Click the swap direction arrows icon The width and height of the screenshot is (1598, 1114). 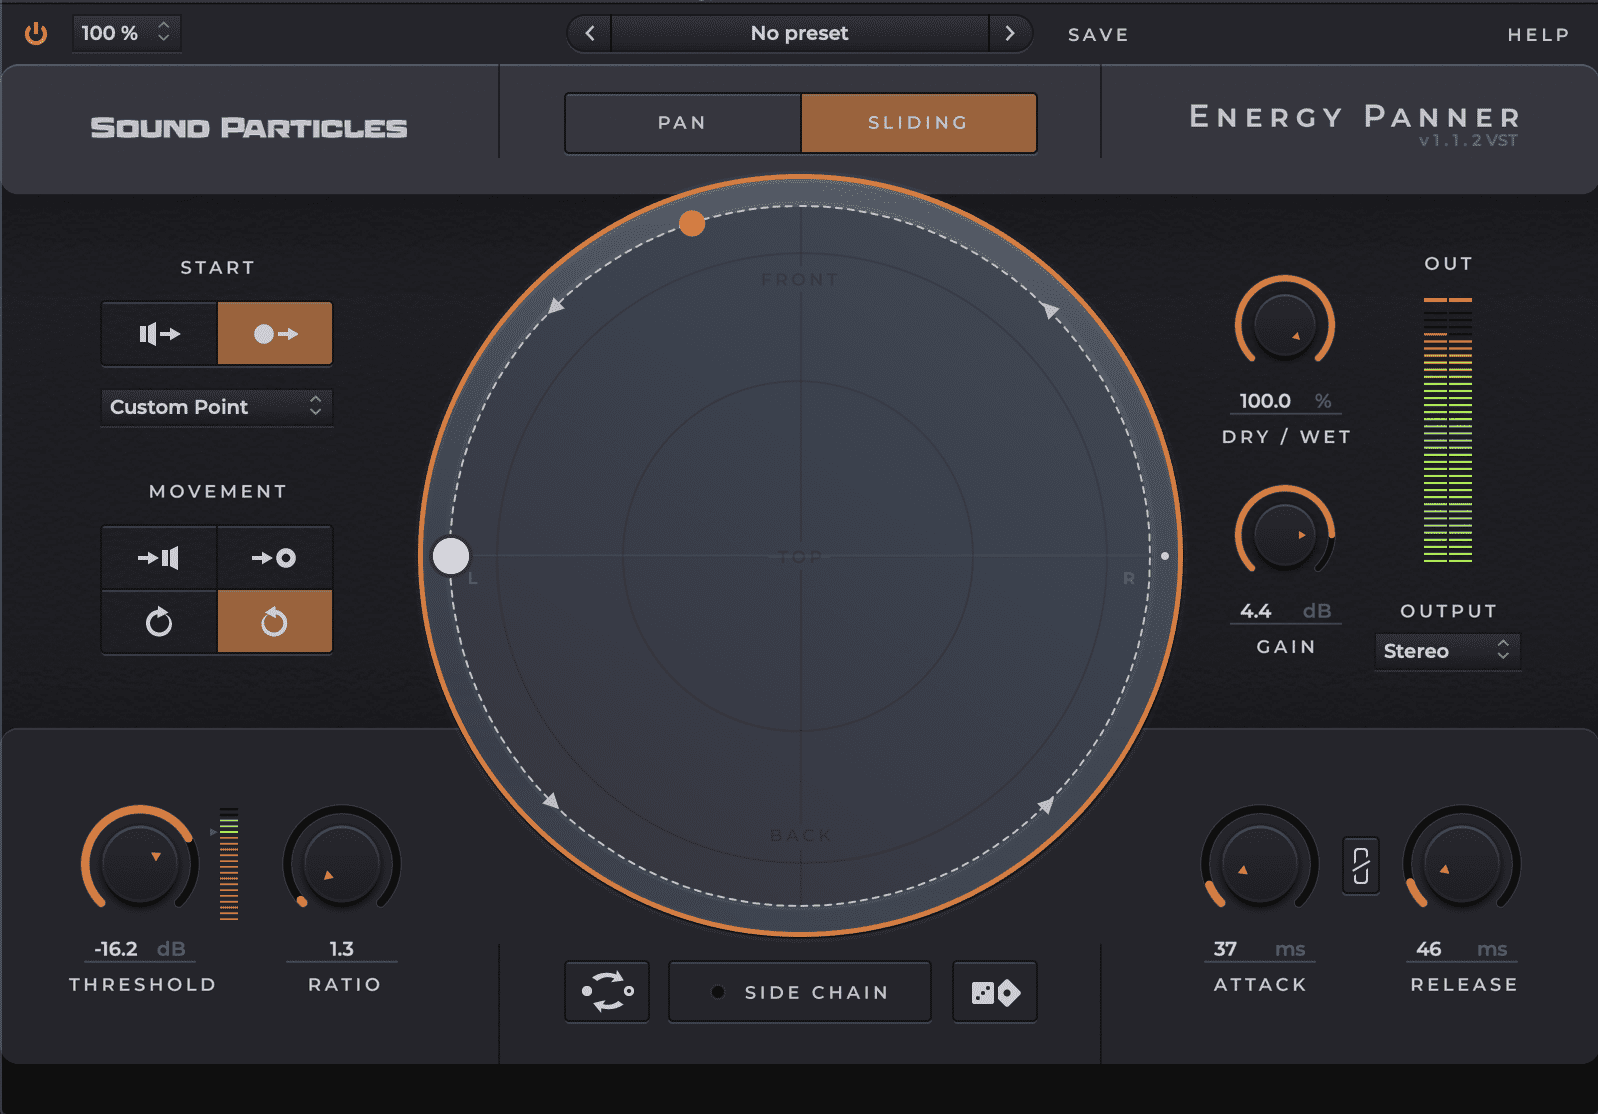tap(607, 992)
